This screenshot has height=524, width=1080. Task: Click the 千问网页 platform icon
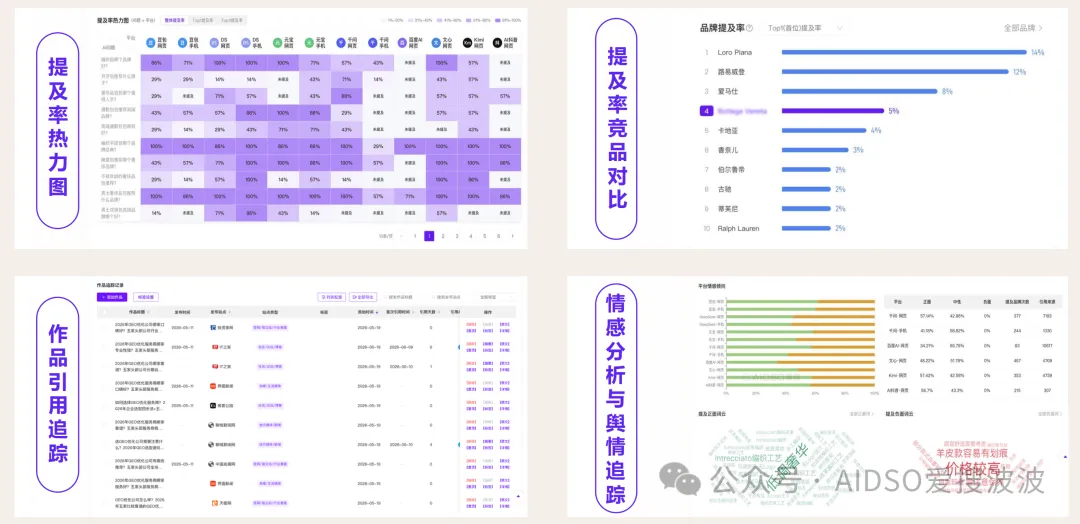[341, 43]
